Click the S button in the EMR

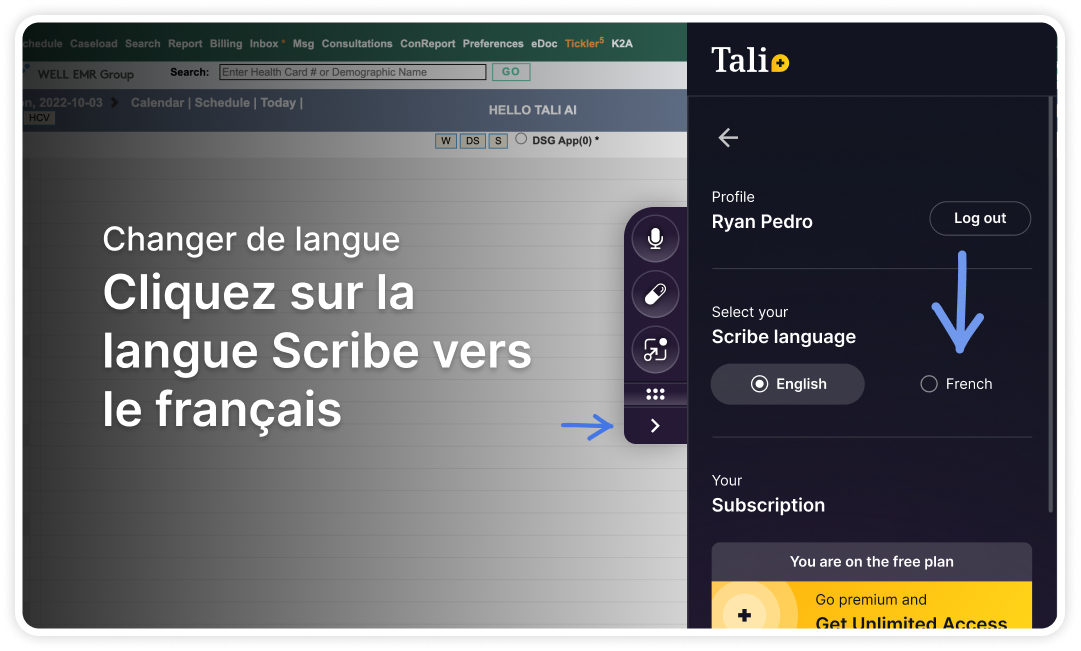498,141
